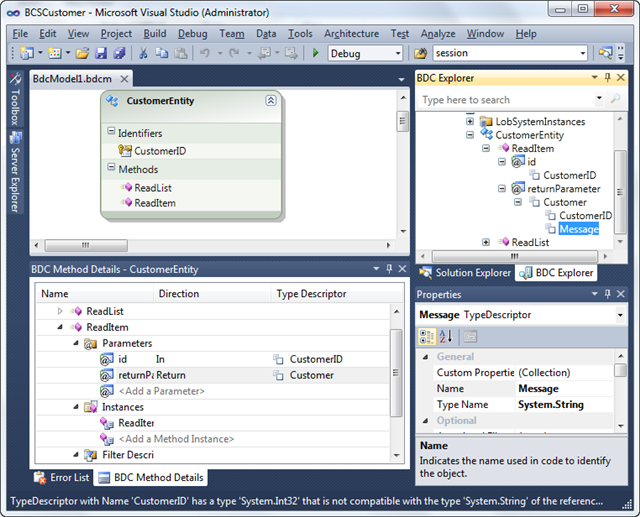Collapse returnParameter node in BDC Explorer

502,189
